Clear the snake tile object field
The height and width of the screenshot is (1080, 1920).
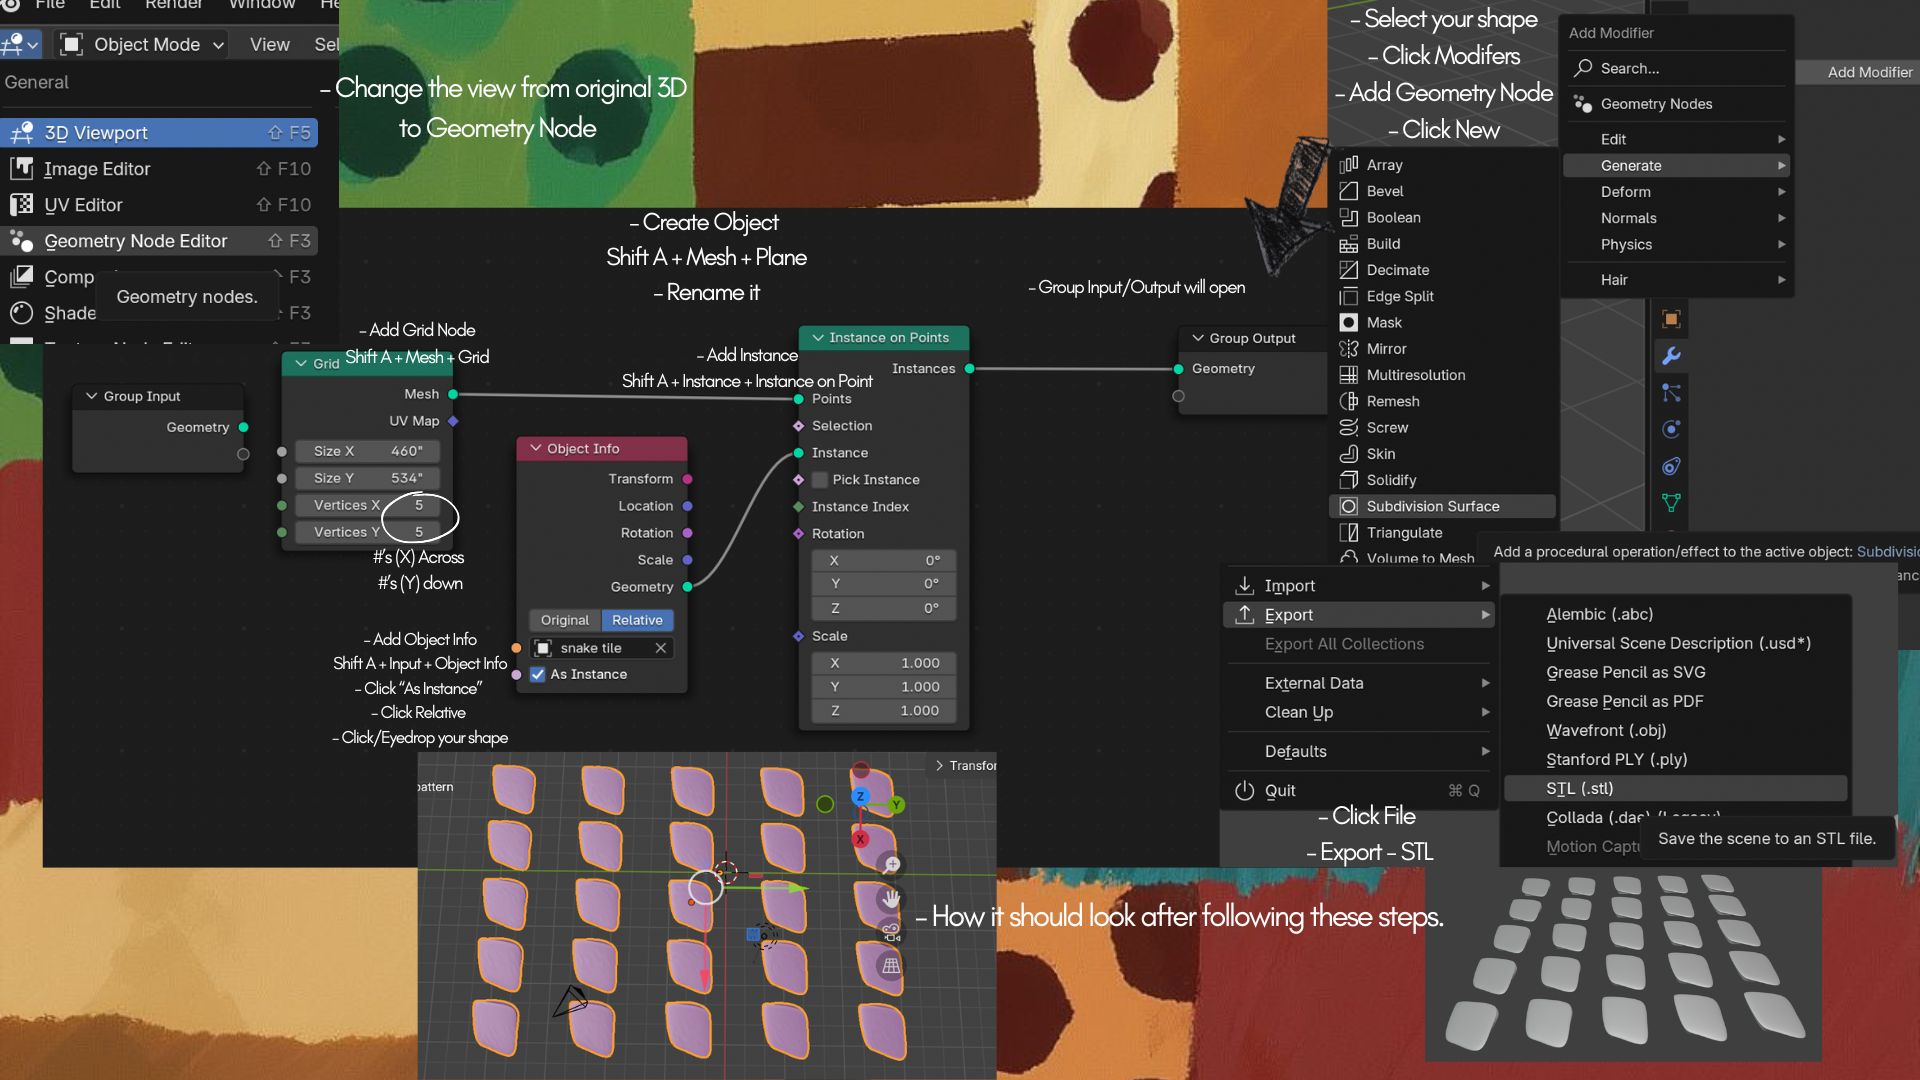point(661,648)
